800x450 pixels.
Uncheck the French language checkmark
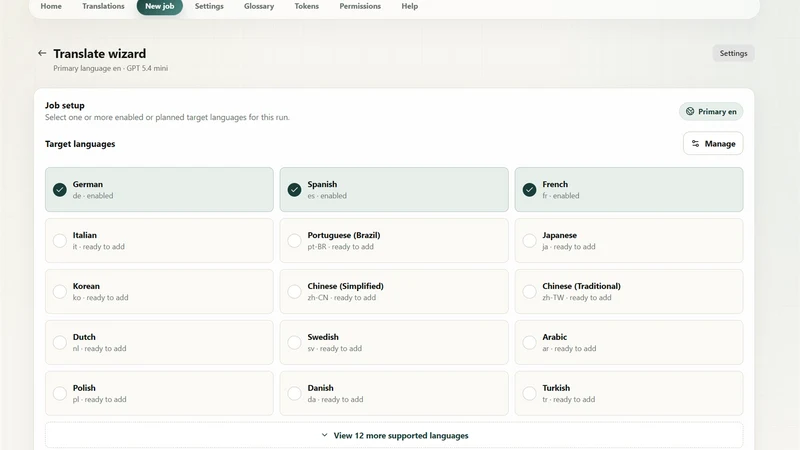pyautogui.click(x=530, y=190)
